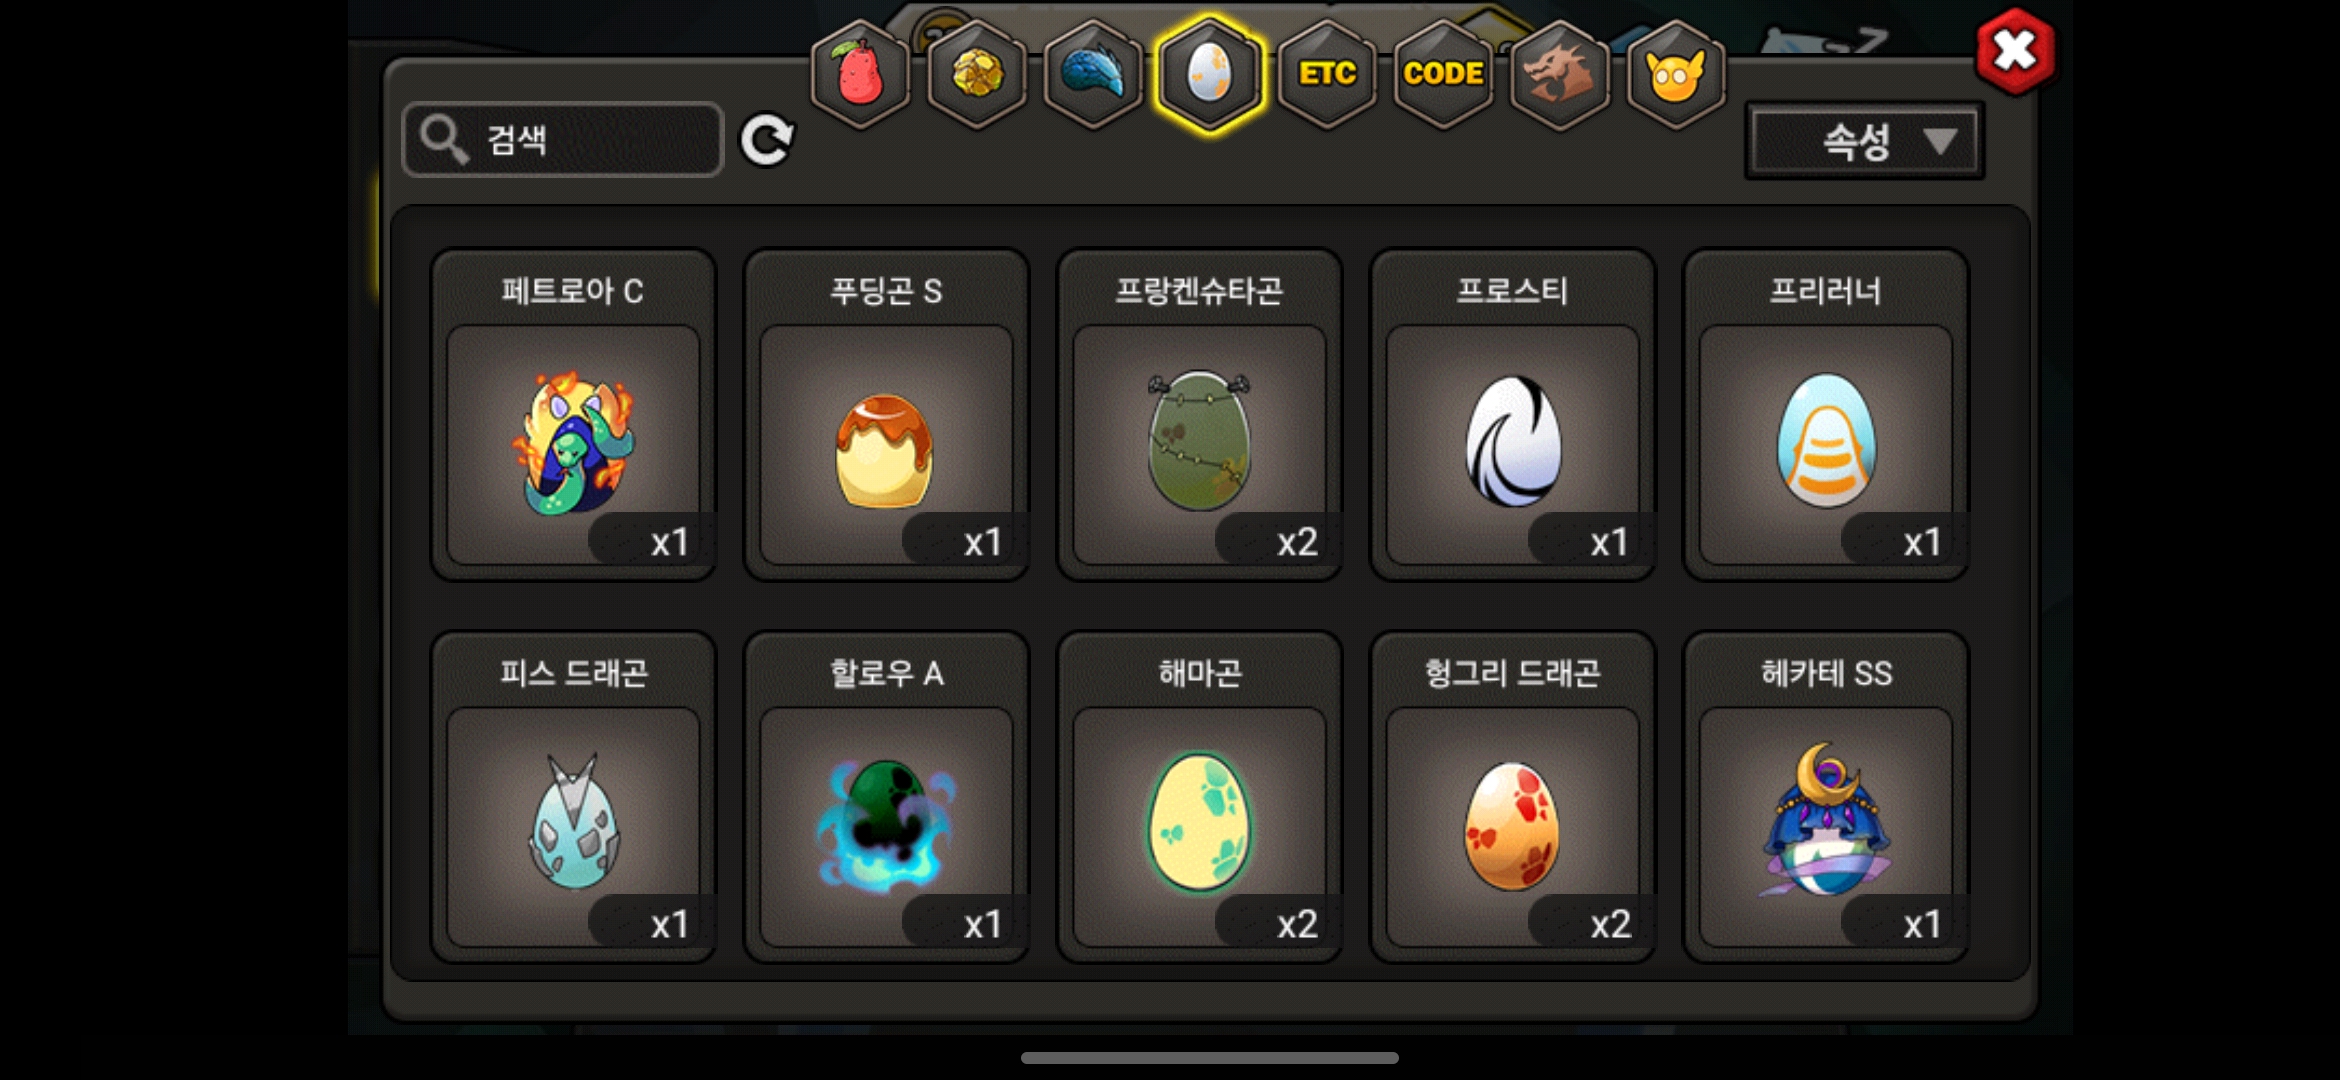Pick the 프로스티 white egg
This screenshot has width=2340, height=1080.
[x=1513, y=415]
